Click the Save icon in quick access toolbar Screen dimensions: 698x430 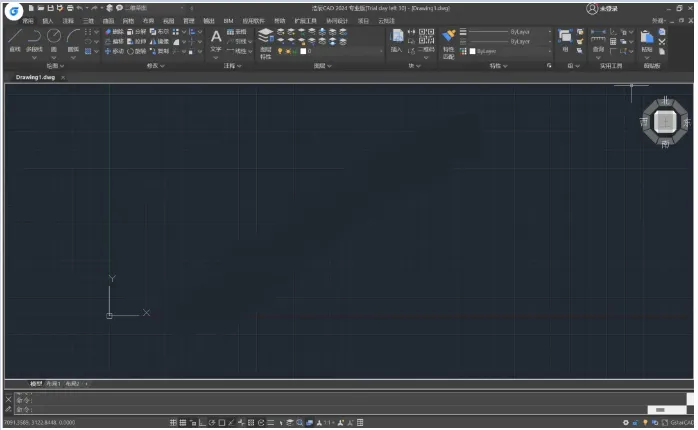coord(50,8)
